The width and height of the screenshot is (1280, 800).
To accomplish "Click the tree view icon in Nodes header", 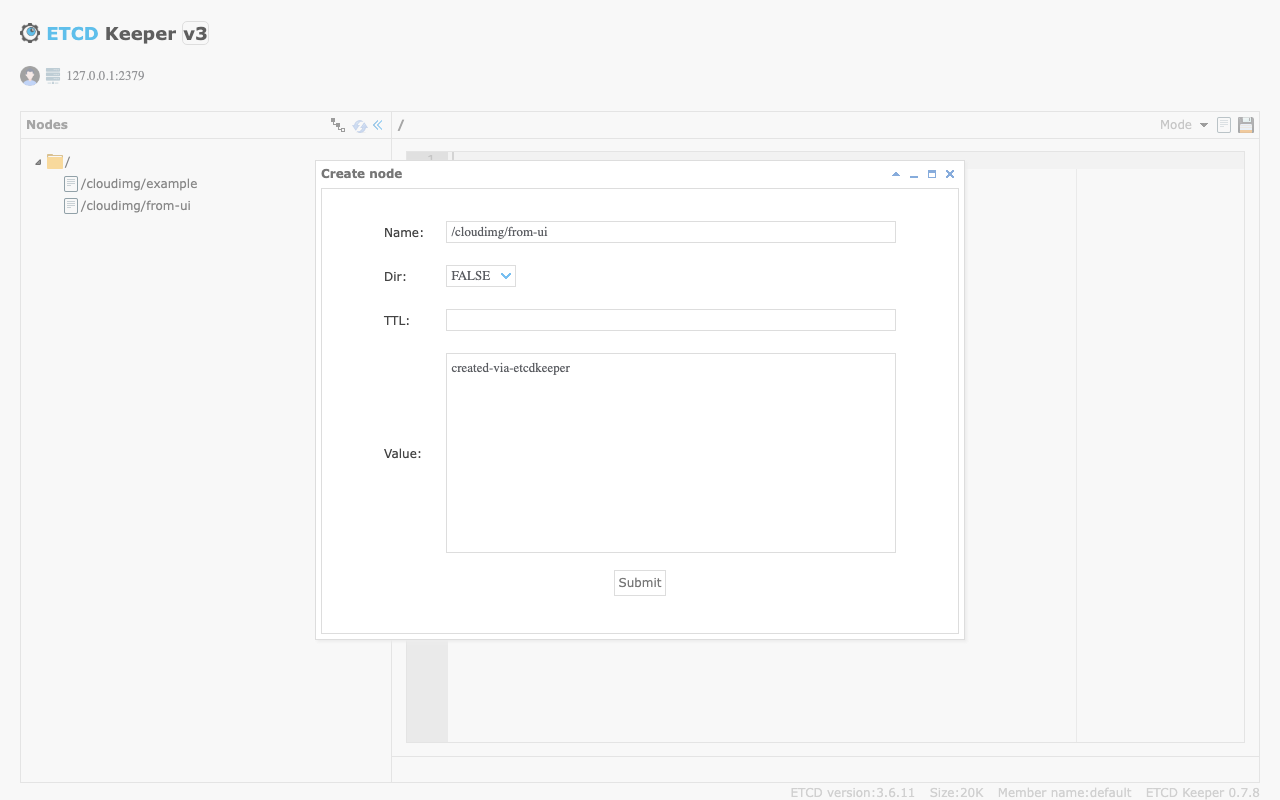I will tap(338, 125).
